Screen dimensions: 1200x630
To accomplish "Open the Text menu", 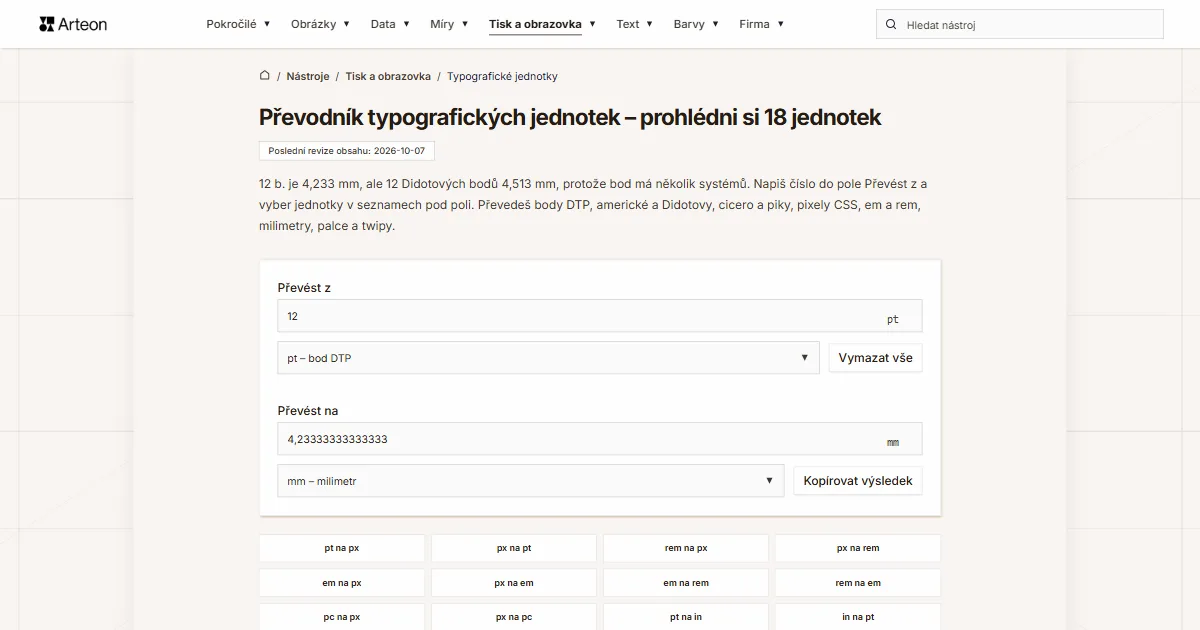I will (x=634, y=24).
